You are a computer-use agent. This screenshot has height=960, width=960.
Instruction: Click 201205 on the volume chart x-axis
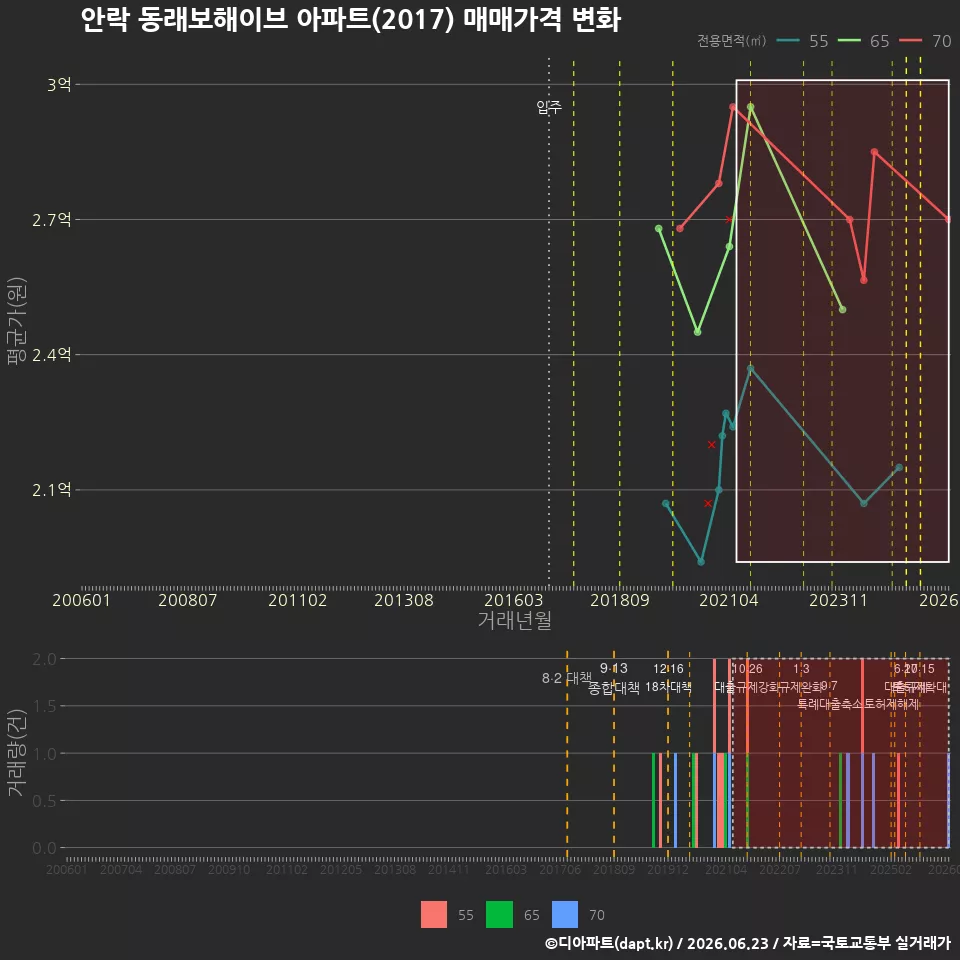tap(341, 869)
